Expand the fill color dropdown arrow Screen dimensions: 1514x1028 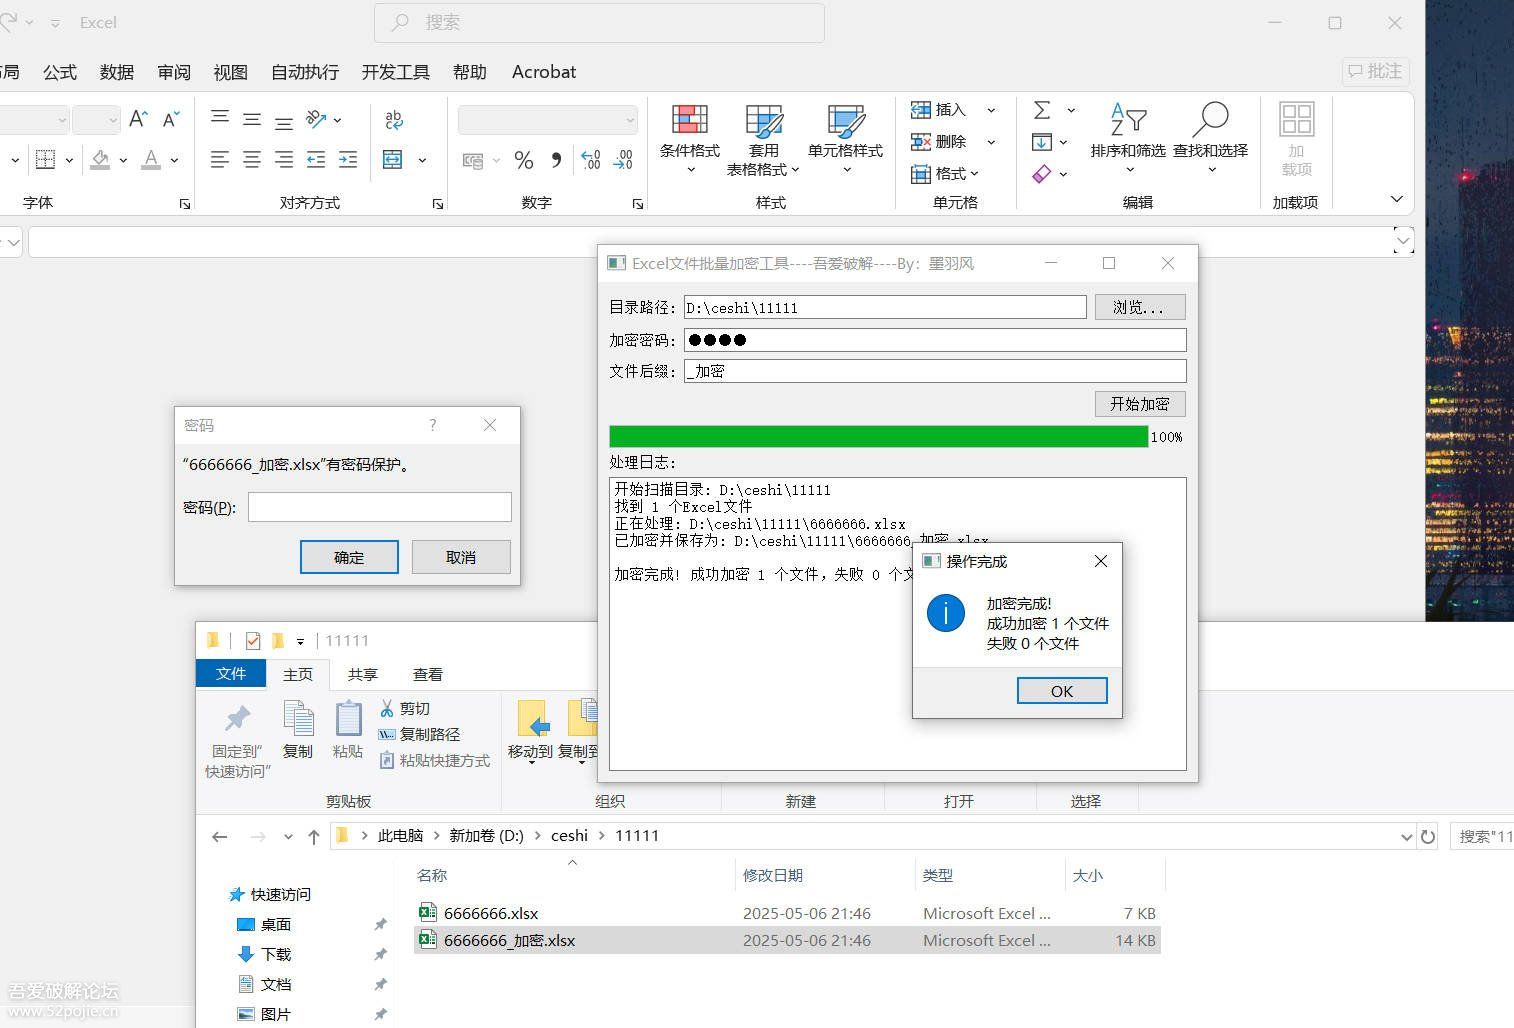click(123, 160)
